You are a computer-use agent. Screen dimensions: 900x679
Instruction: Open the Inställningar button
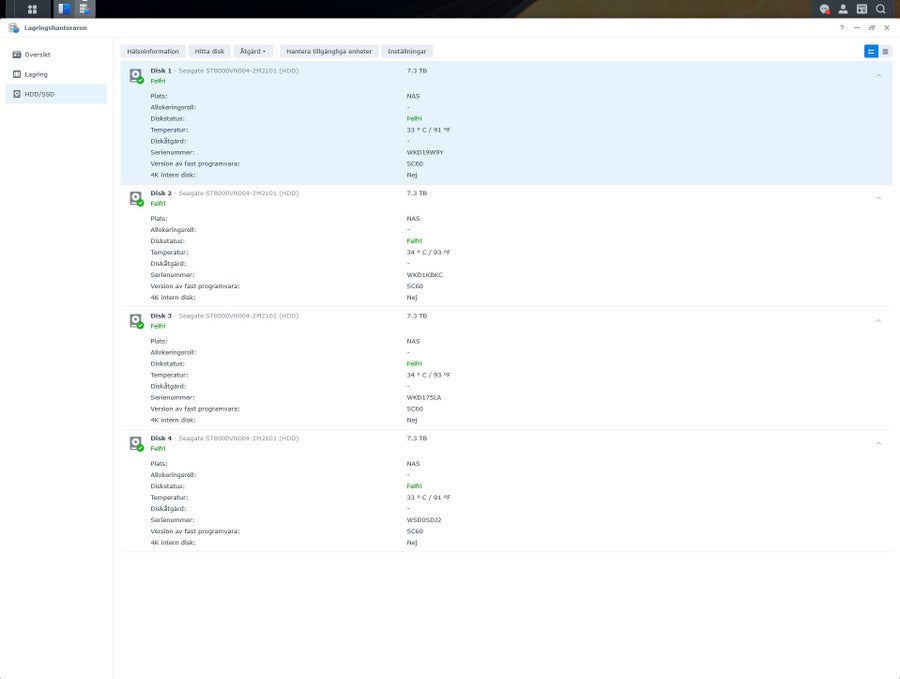pyautogui.click(x=407, y=52)
